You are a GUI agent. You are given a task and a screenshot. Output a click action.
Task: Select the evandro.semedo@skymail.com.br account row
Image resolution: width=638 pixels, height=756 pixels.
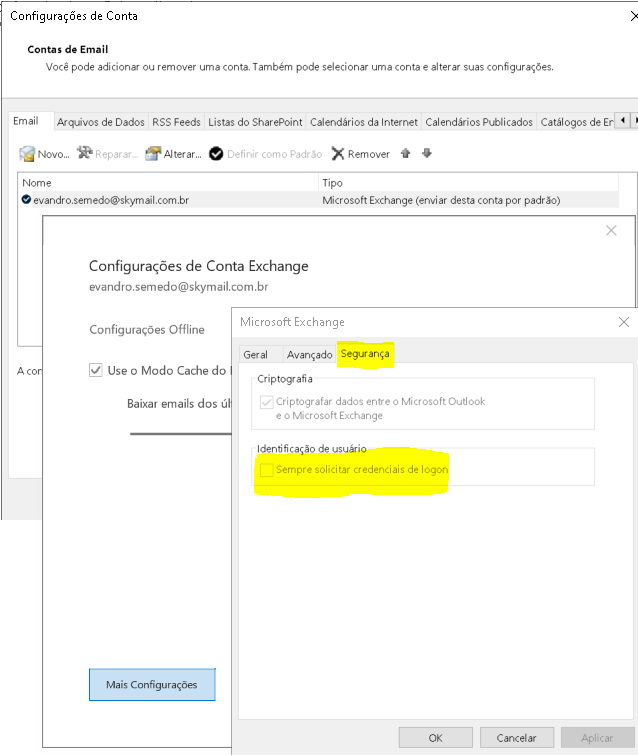[x=318, y=200]
